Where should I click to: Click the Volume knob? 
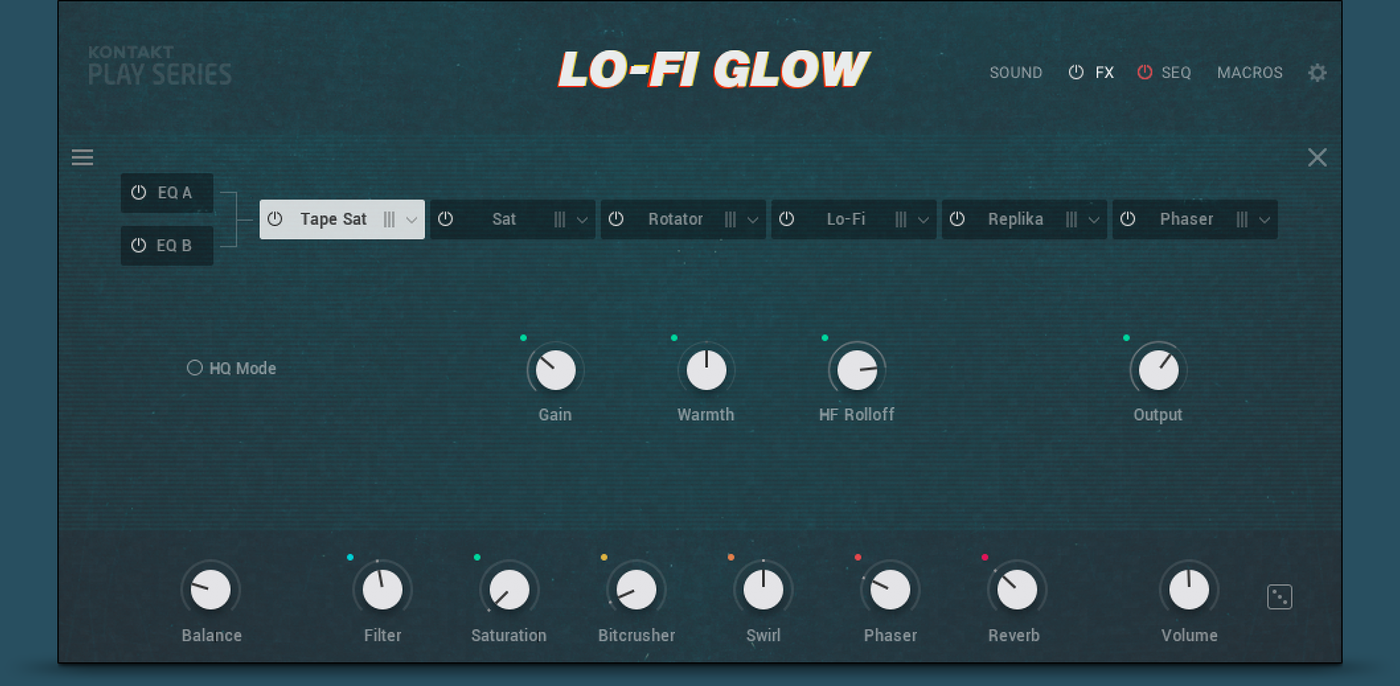[x=1189, y=590]
